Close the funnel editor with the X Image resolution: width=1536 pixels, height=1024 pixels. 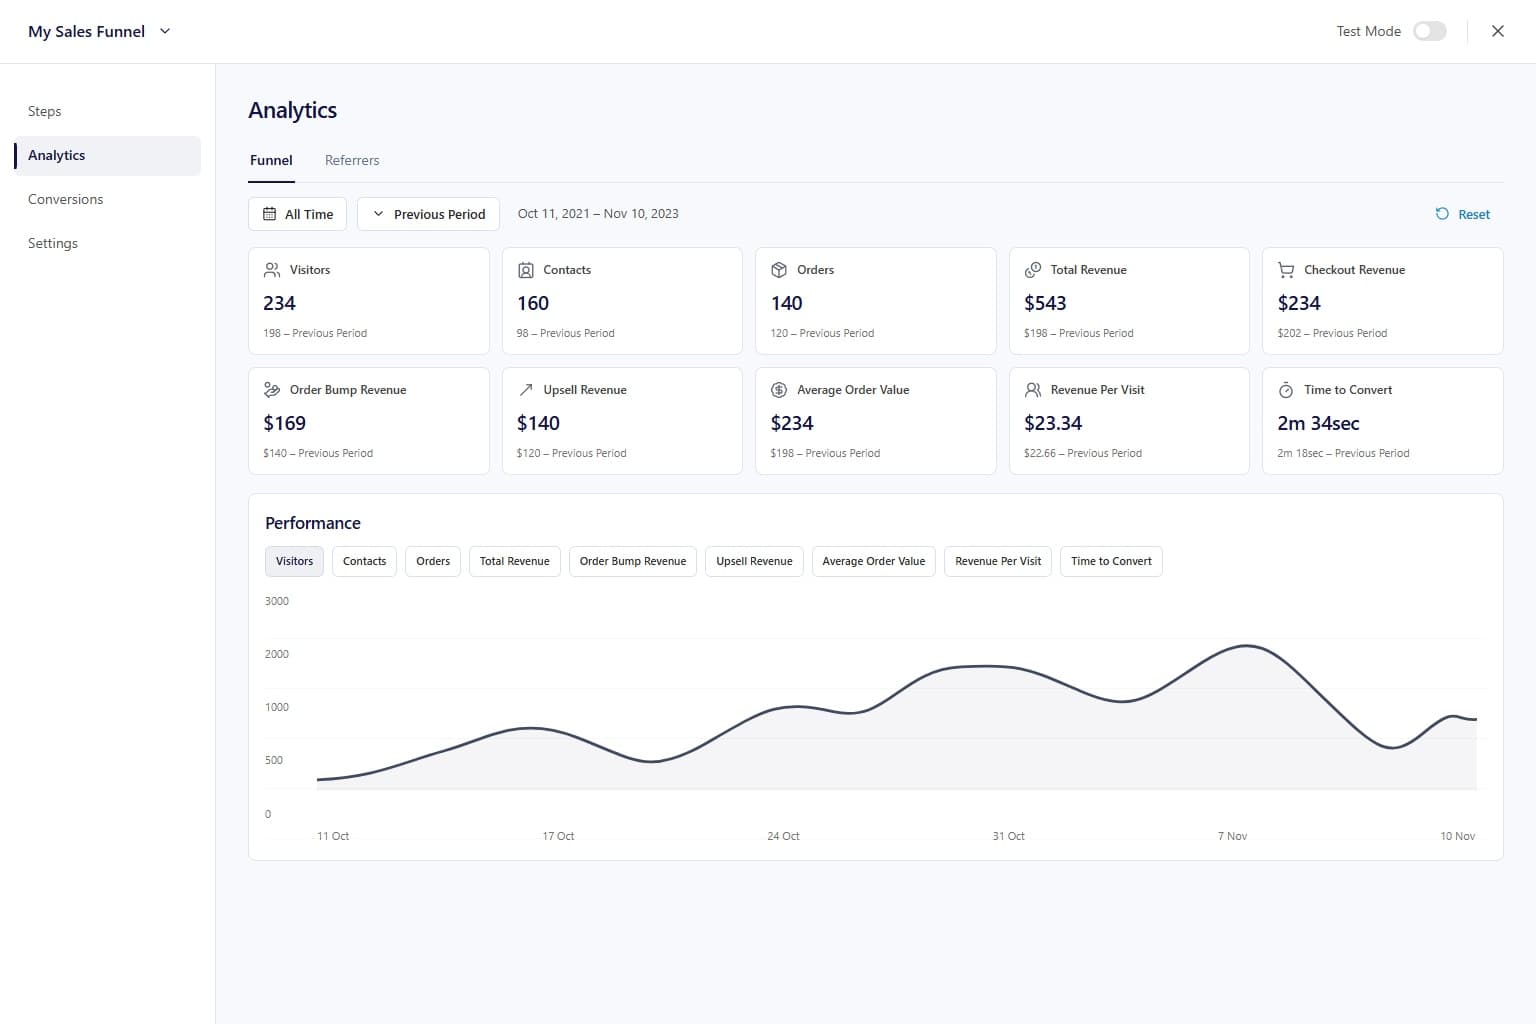point(1498,31)
